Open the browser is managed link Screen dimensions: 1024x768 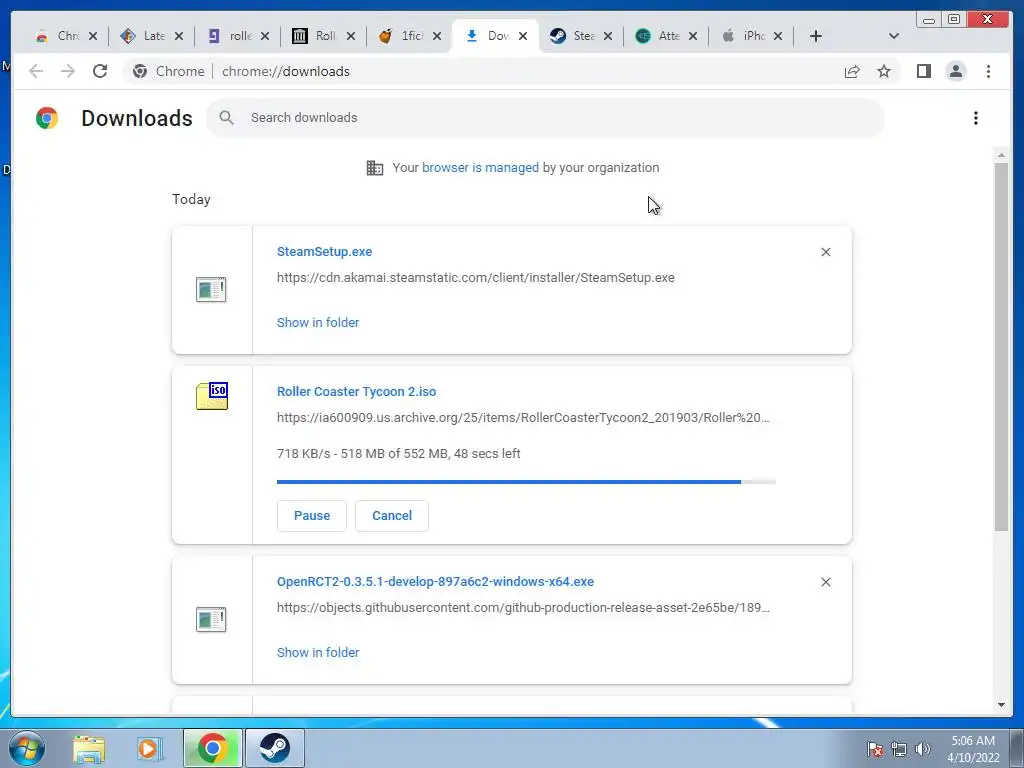coord(480,168)
